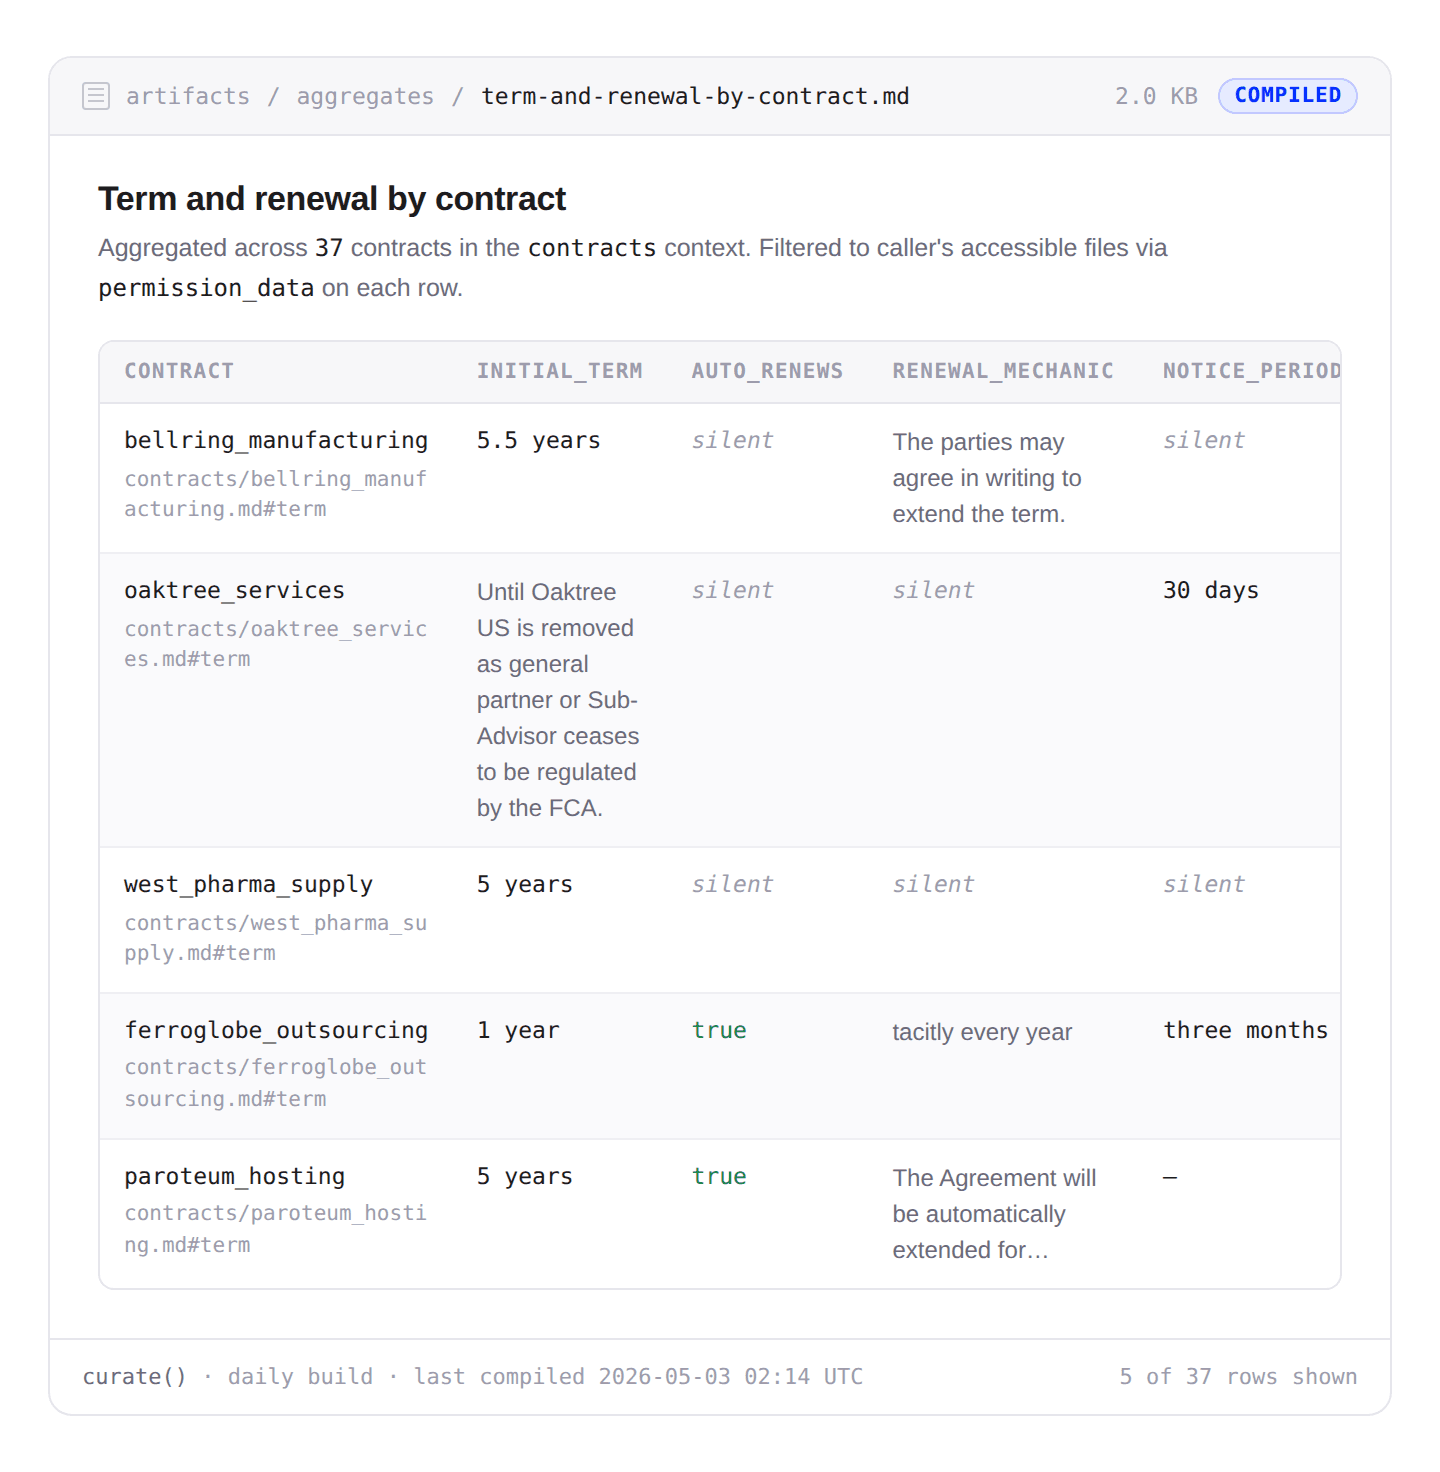Viewport: 1440px width, 1472px height.
Task: Open the artifacts breadcrumb
Action: tap(188, 96)
